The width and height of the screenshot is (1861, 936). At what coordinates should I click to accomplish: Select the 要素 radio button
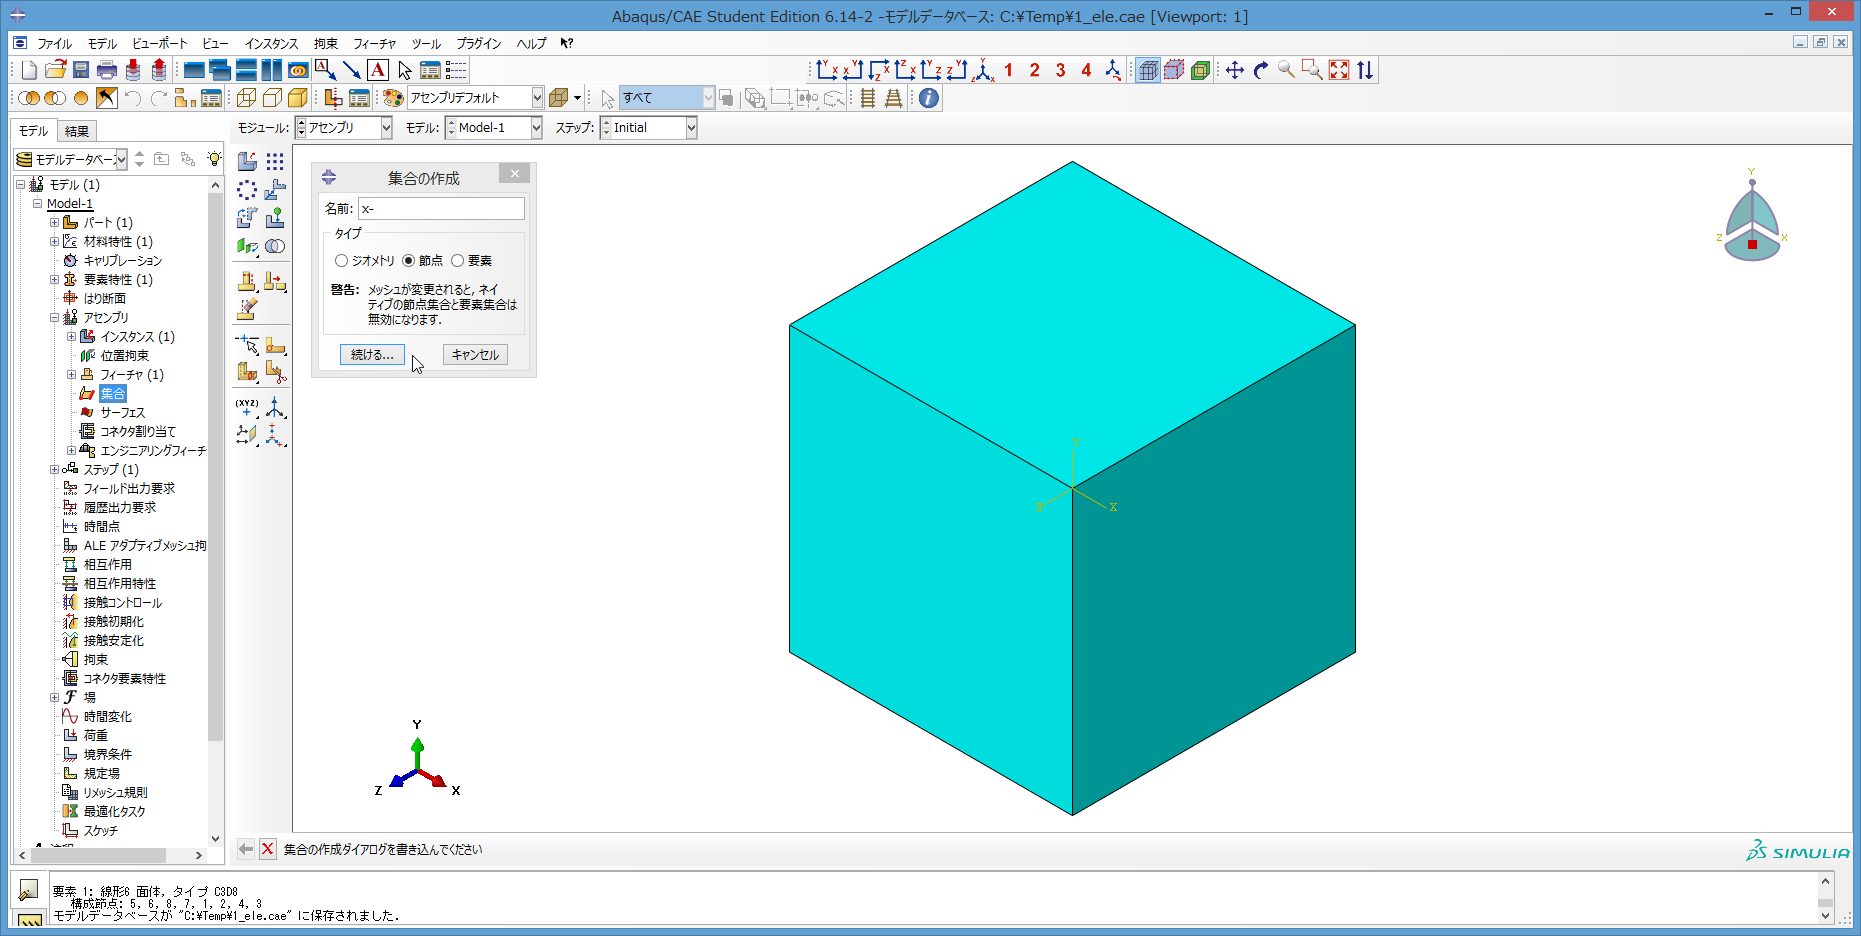coord(457,261)
